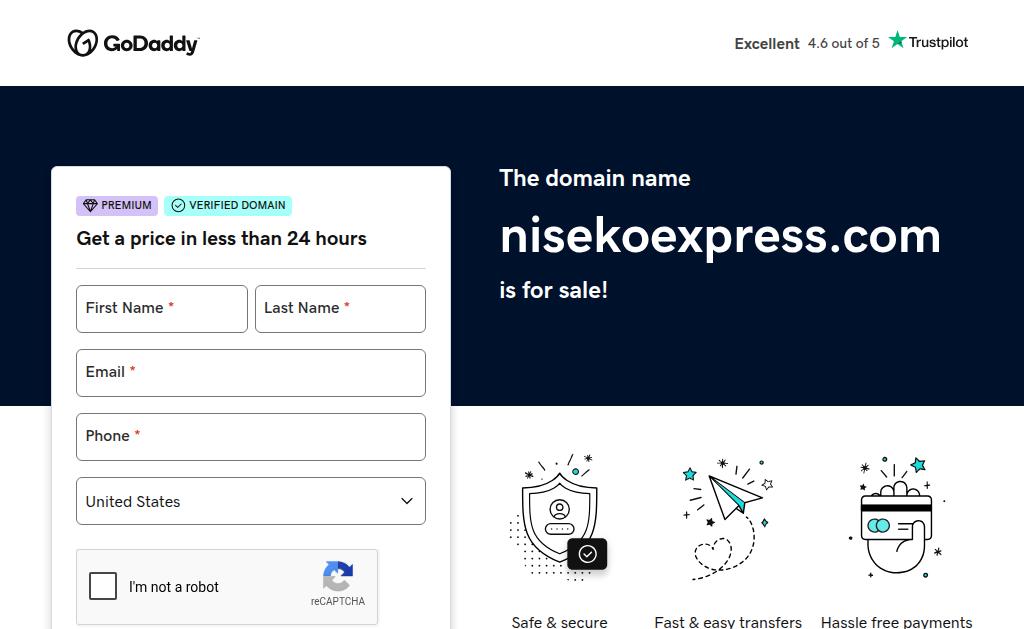Focus the Phone input field

point(251,437)
